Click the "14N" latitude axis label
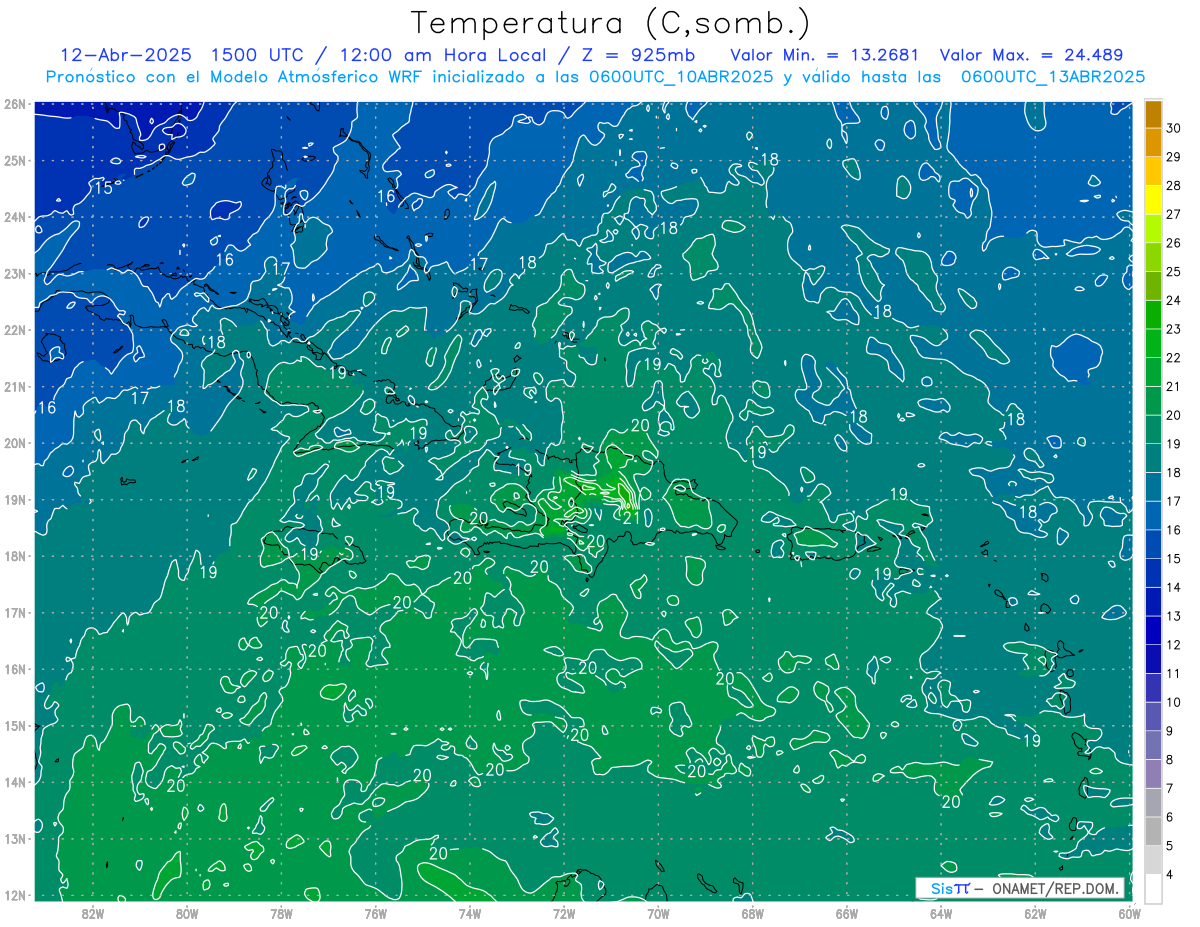Viewport: 1200px width, 927px height. [x=15, y=782]
